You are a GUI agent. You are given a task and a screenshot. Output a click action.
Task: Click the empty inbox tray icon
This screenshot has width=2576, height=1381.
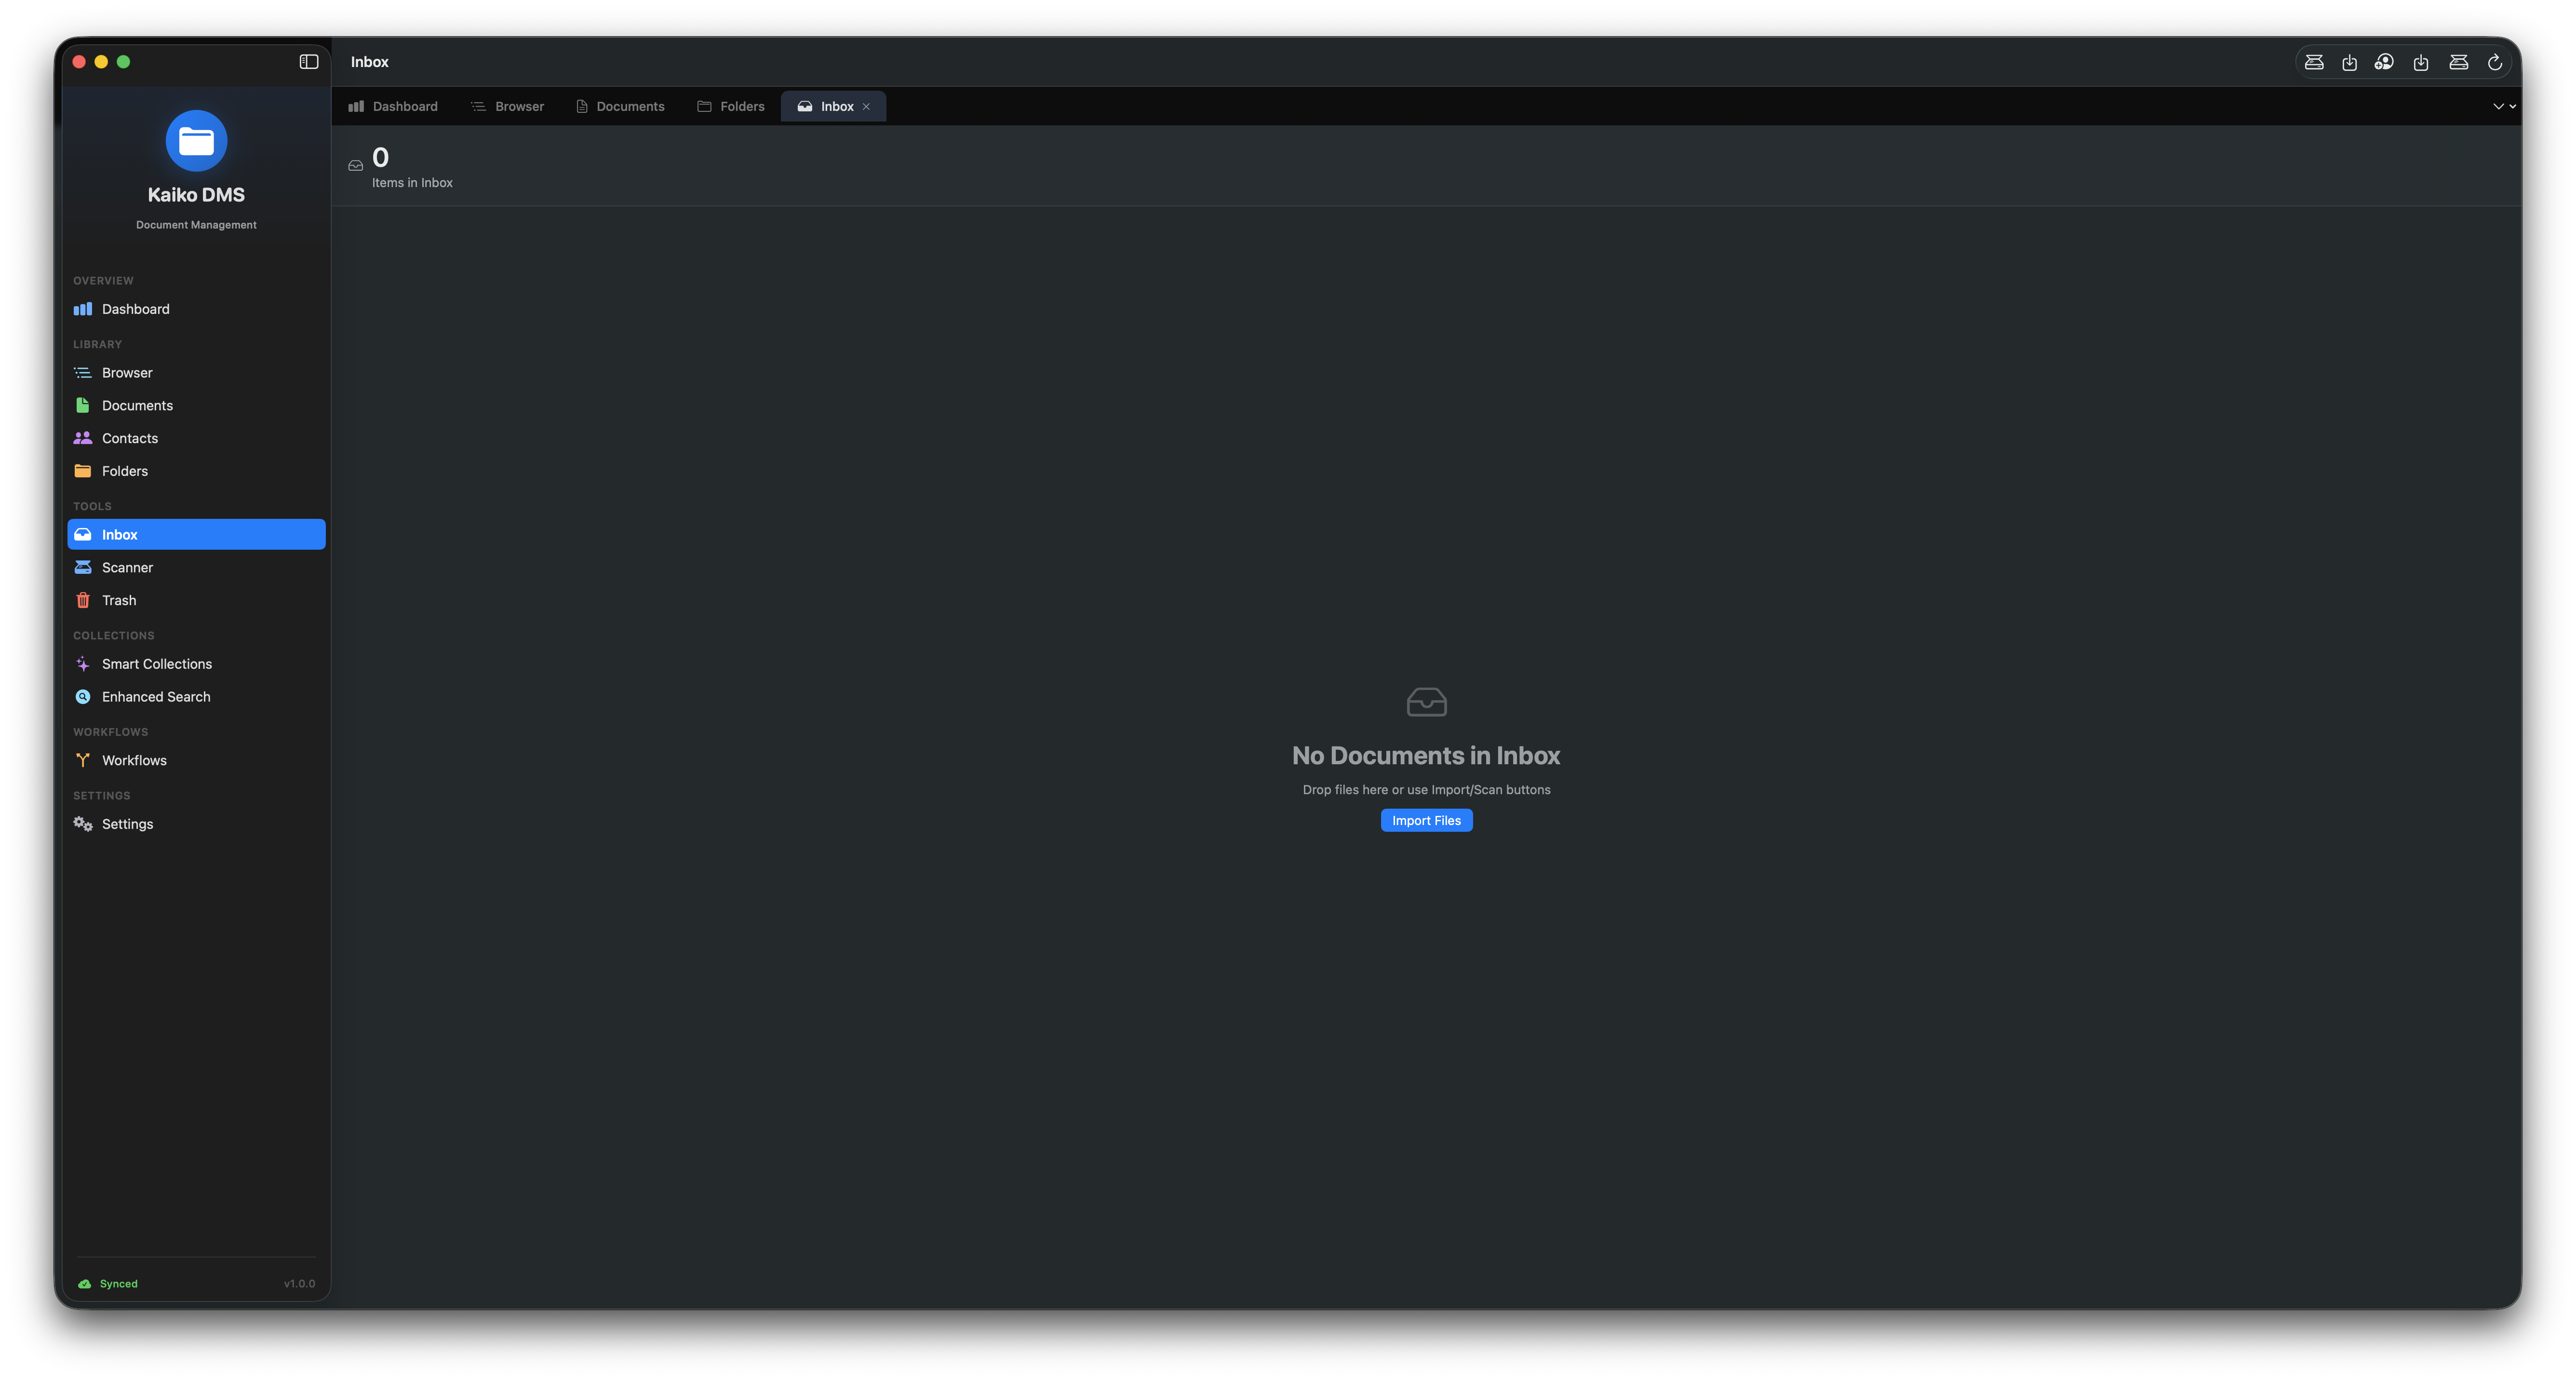pos(1426,702)
